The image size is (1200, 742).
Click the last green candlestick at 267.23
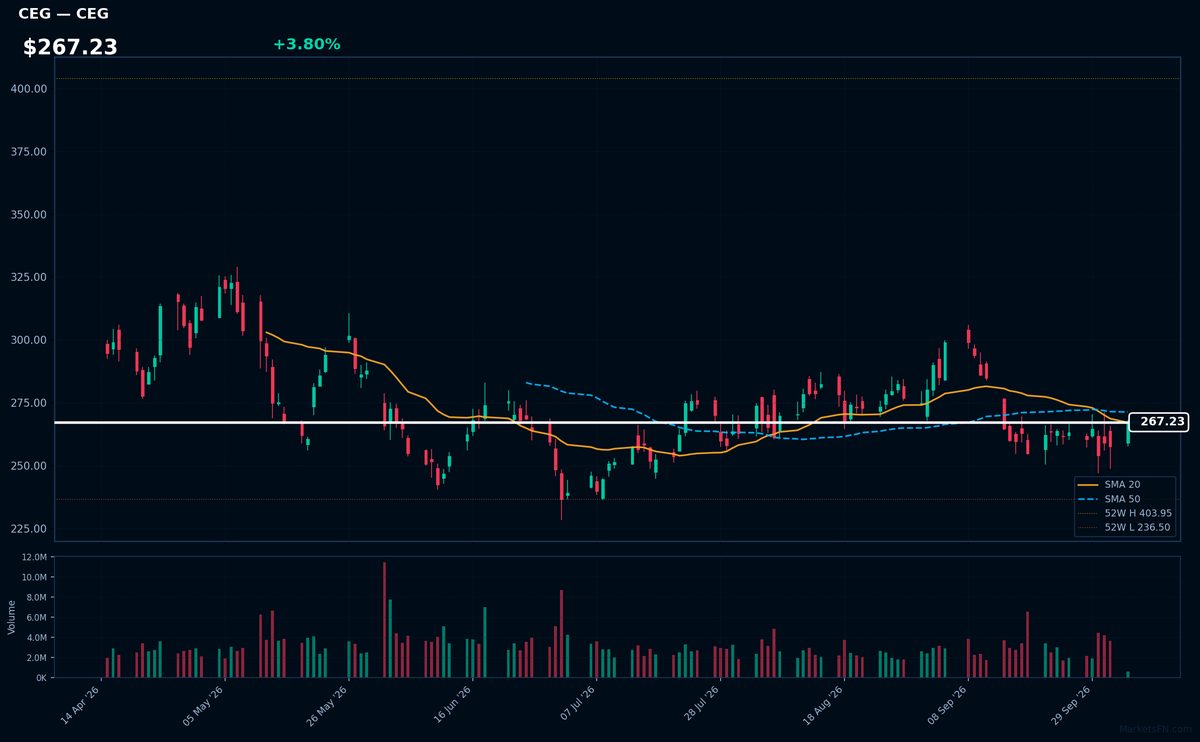(1128, 433)
